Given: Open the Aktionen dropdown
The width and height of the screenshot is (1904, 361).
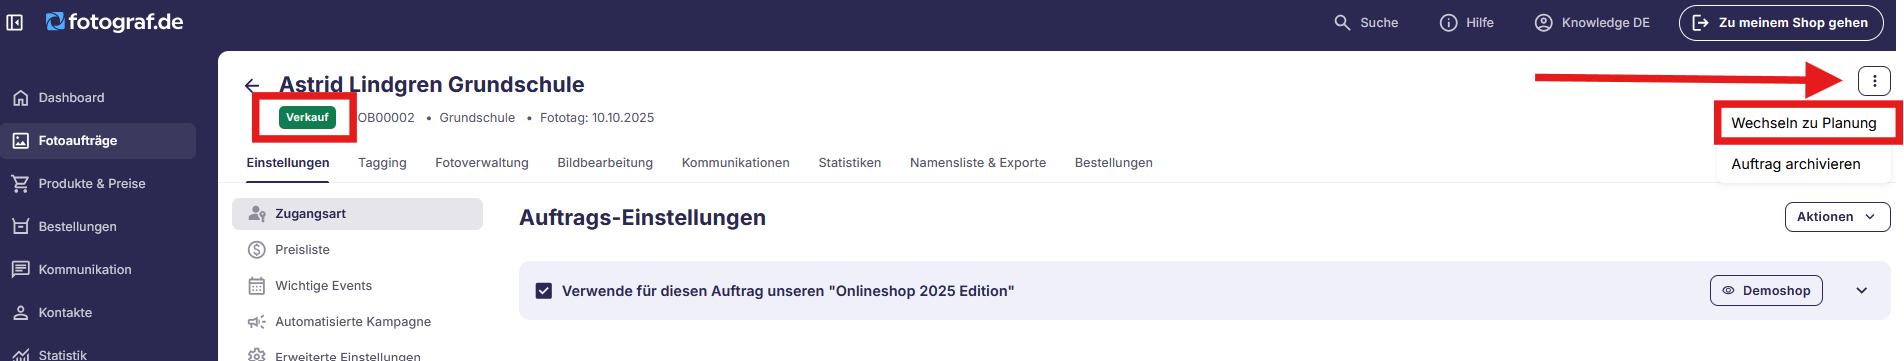Looking at the screenshot, I should 1837,217.
